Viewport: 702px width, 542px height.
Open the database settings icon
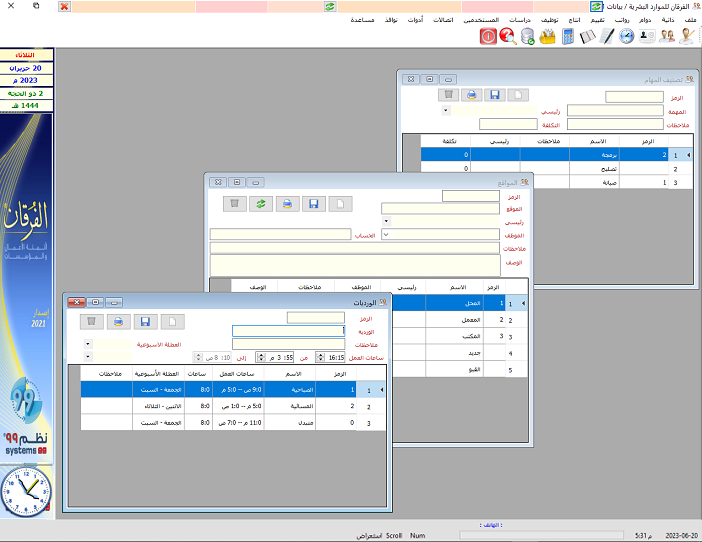[527, 37]
